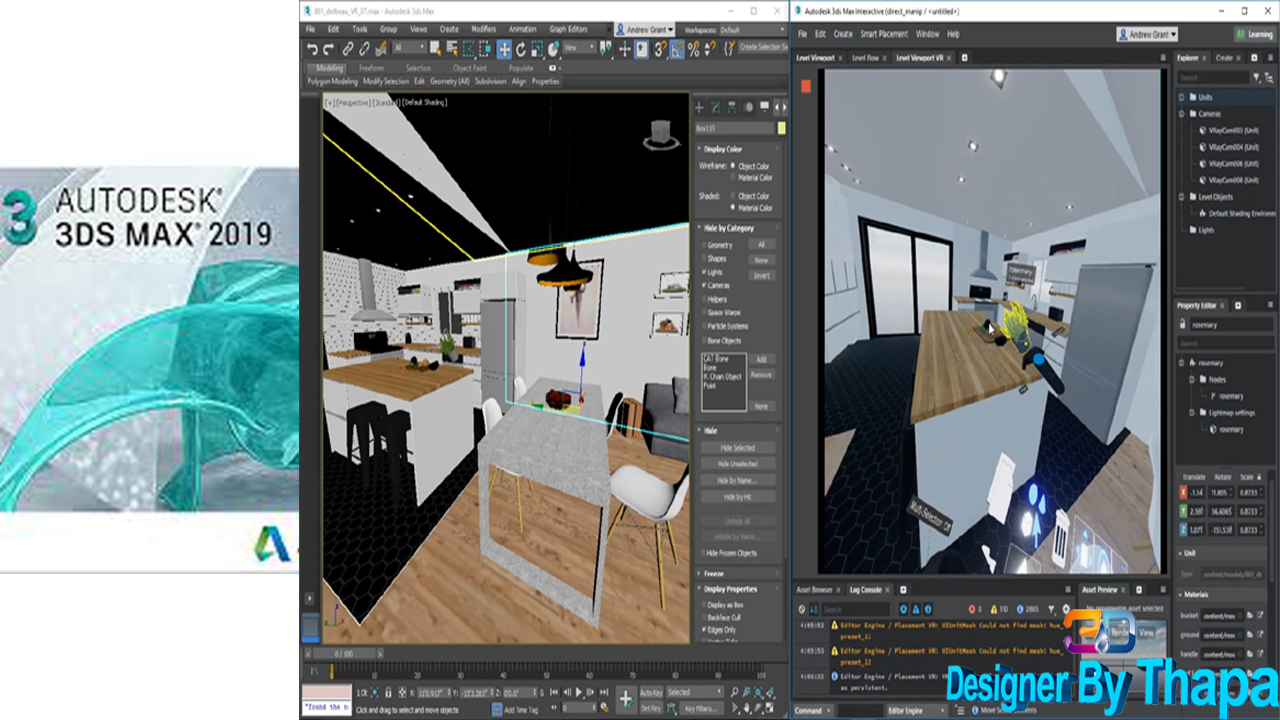1280x720 pixels.
Task: Activate the Select and Rotate tool
Action: 521,48
